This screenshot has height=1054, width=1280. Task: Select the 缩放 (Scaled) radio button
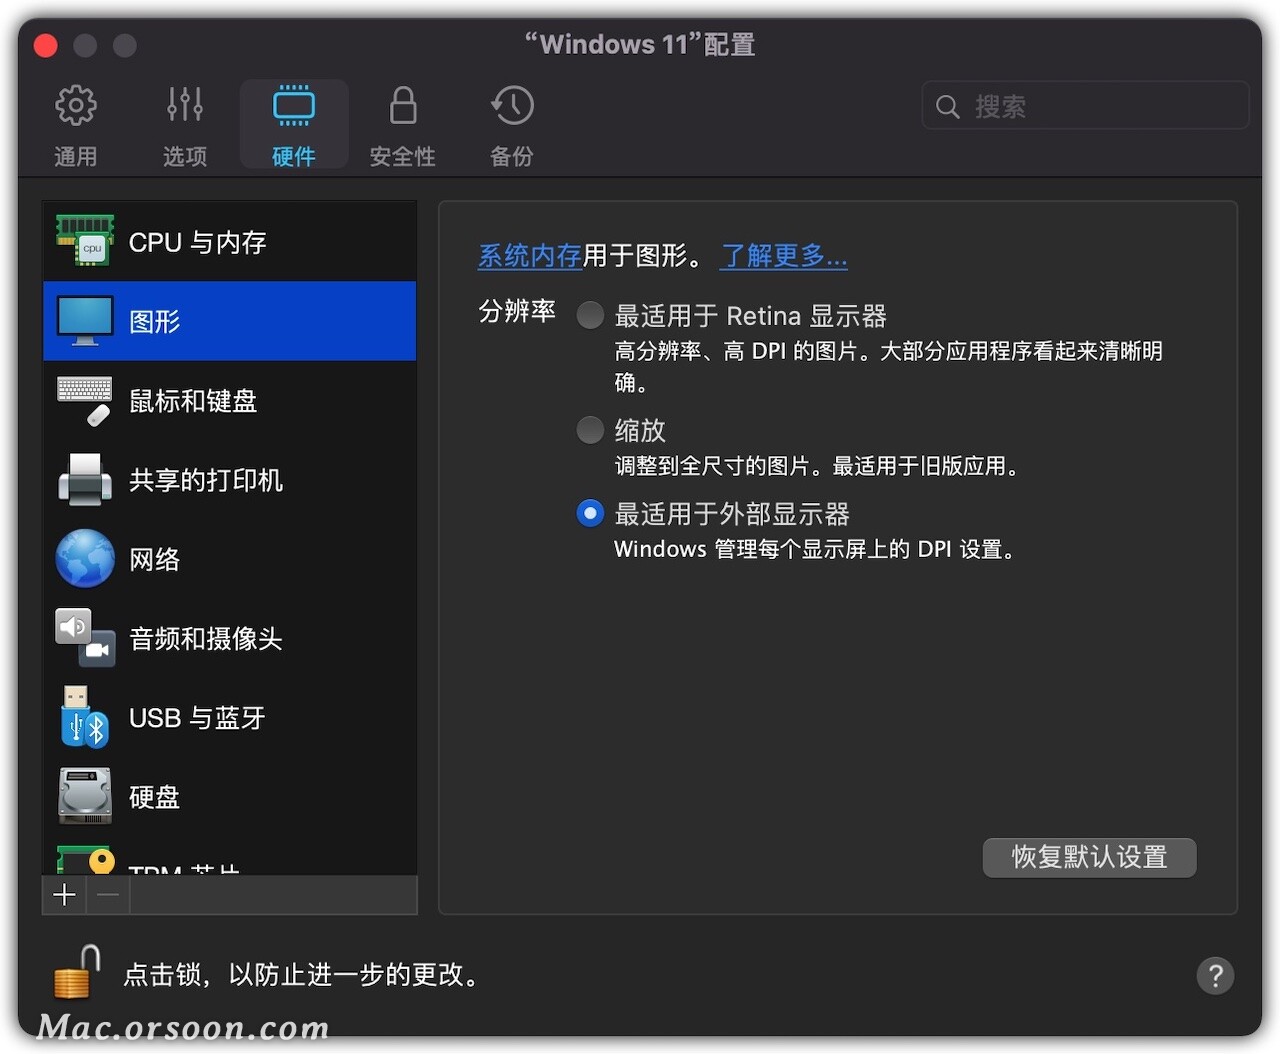pyautogui.click(x=590, y=430)
